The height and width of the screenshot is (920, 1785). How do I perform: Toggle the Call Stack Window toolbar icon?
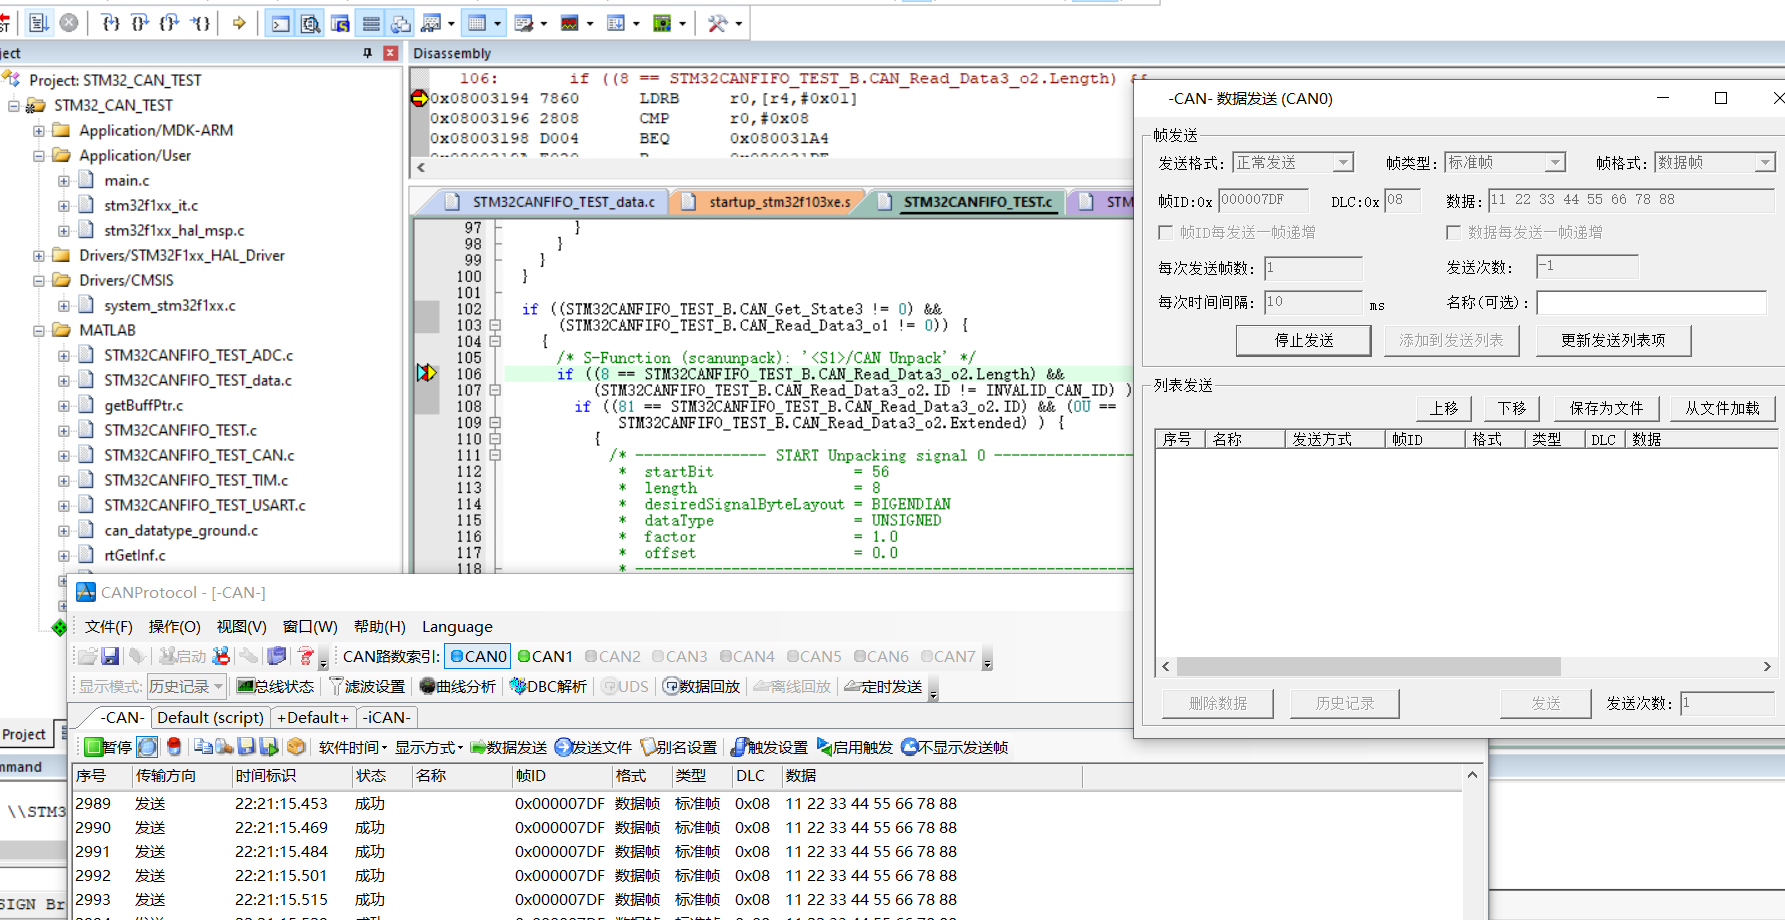(401, 23)
